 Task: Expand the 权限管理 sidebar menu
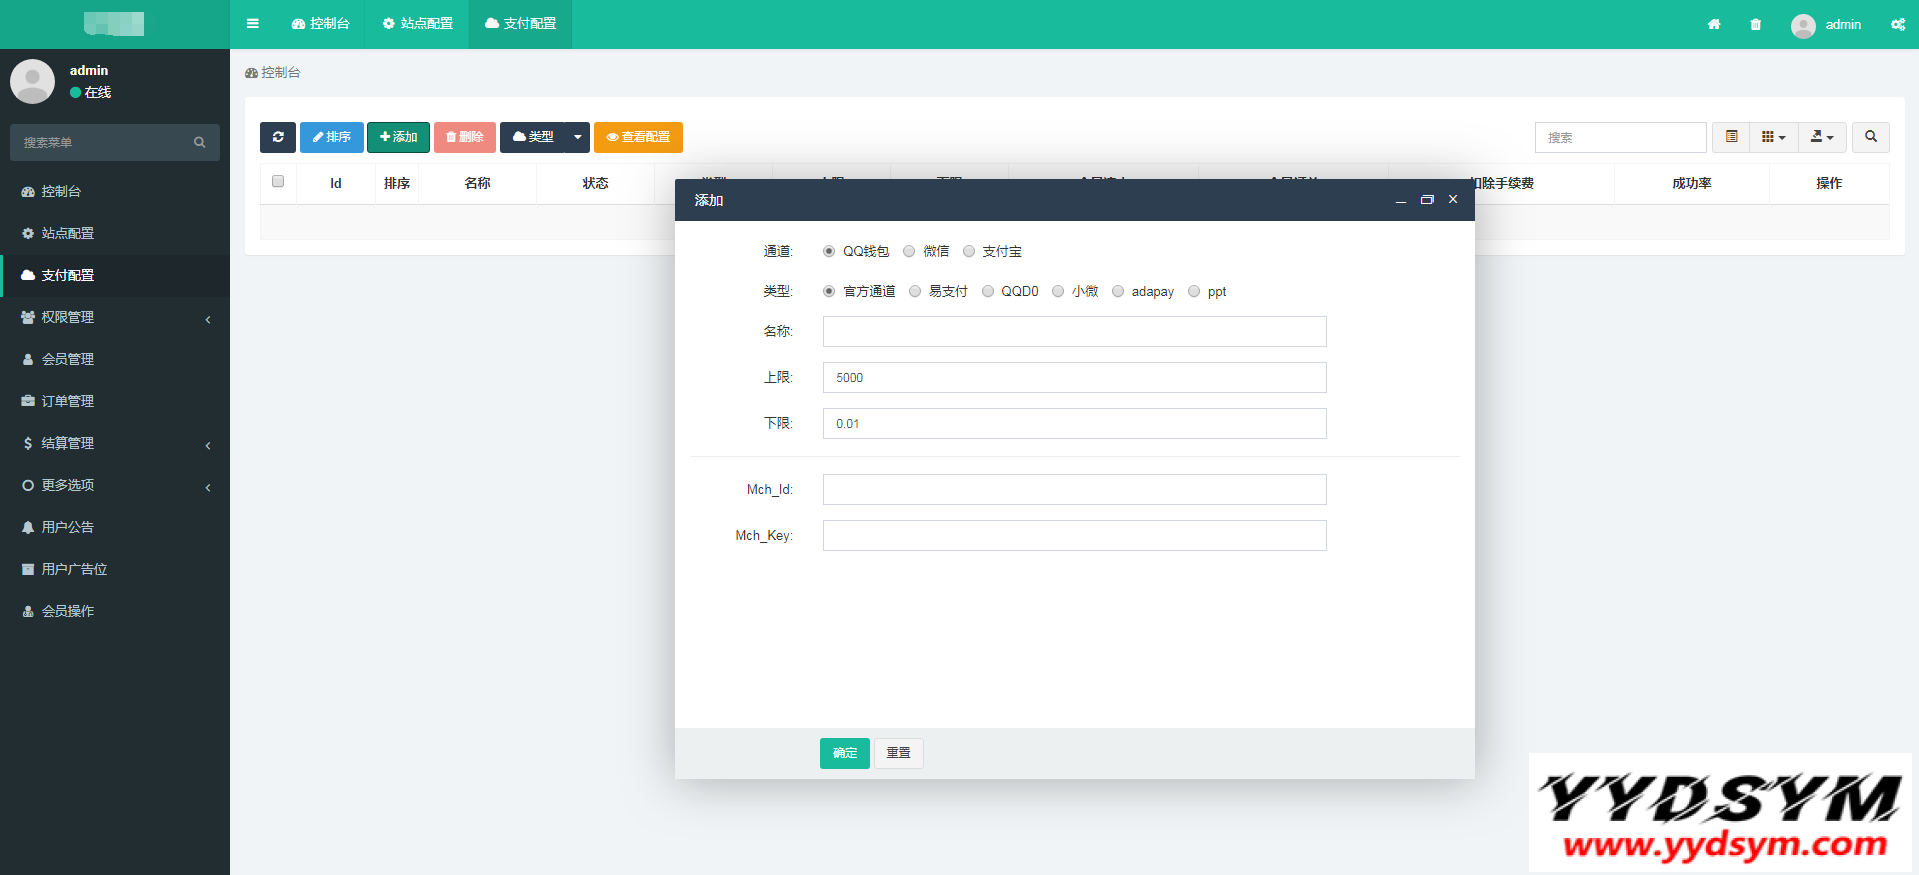click(x=115, y=318)
